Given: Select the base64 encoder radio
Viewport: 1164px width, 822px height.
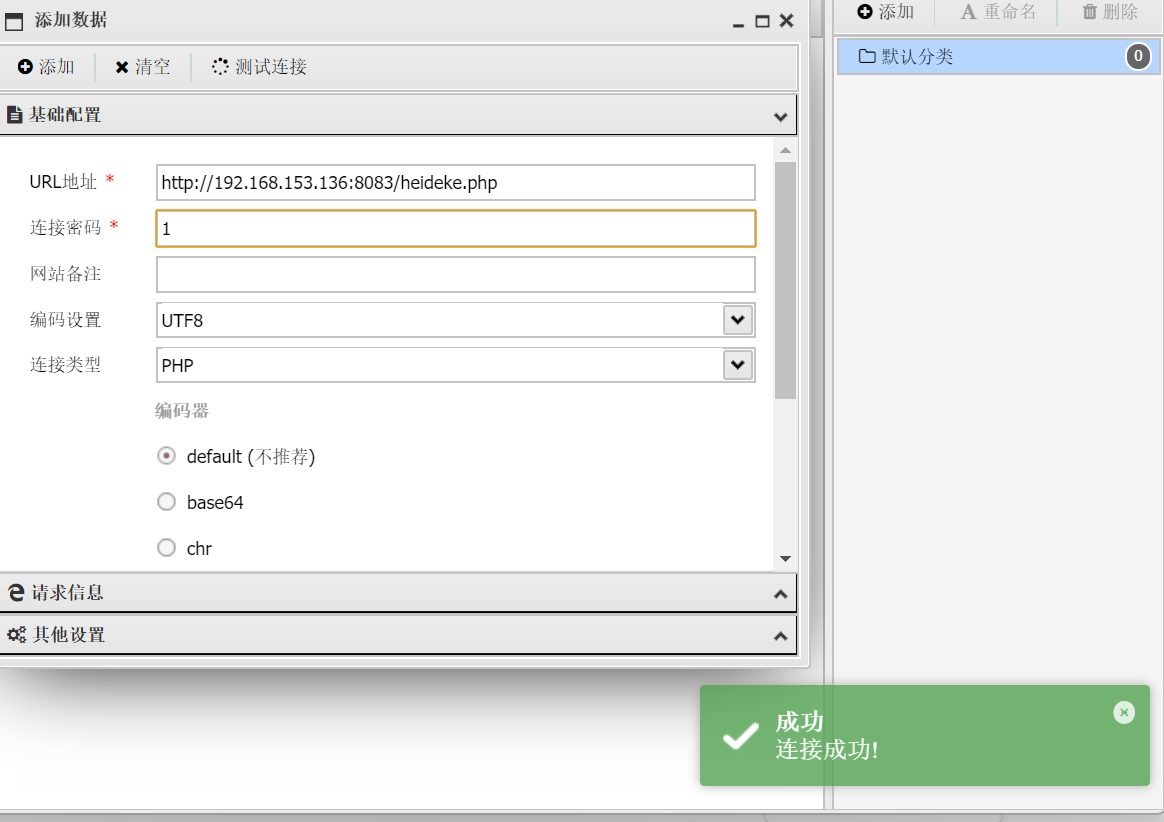Looking at the screenshot, I should coord(166,502).
